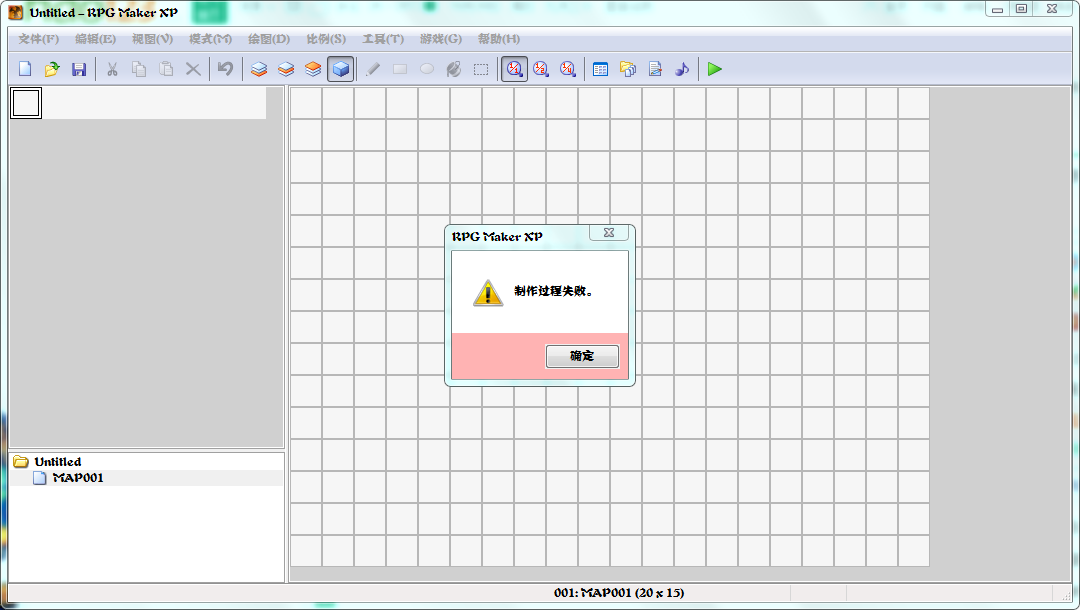Click the green Playtest arrow

[715, 69]
